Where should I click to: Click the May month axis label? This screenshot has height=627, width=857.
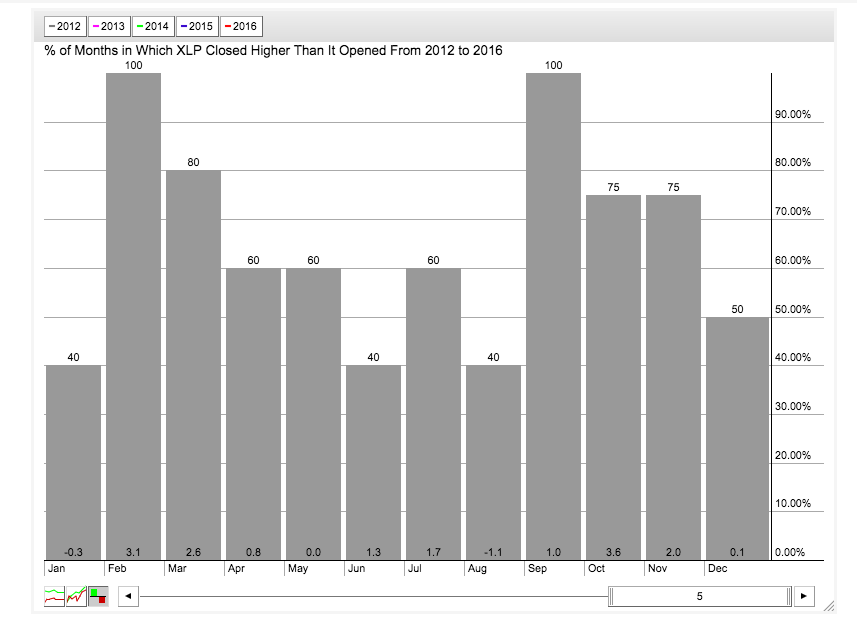coord(298,569)
